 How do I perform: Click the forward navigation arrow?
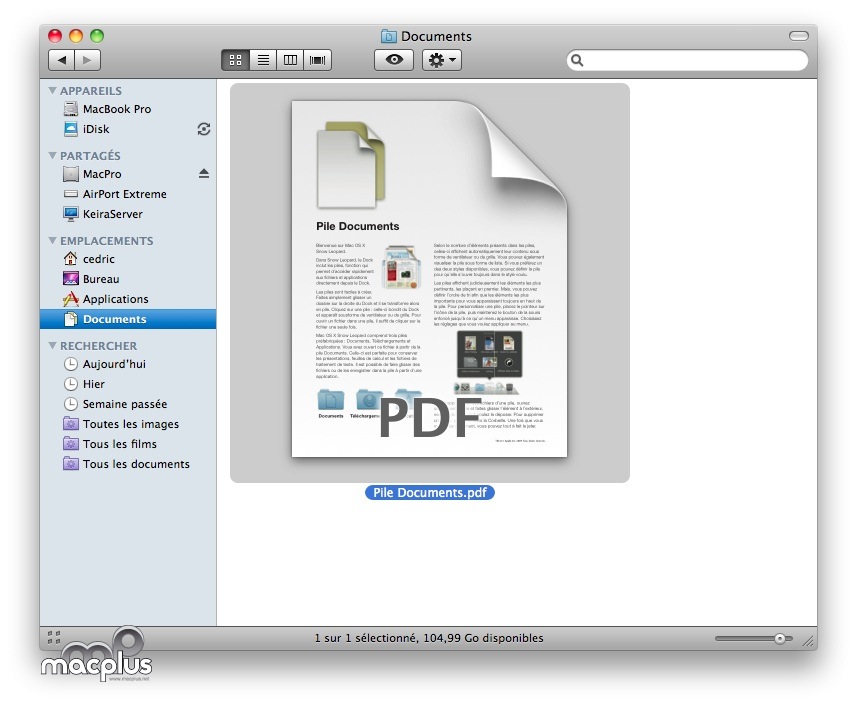coord(87,61)
